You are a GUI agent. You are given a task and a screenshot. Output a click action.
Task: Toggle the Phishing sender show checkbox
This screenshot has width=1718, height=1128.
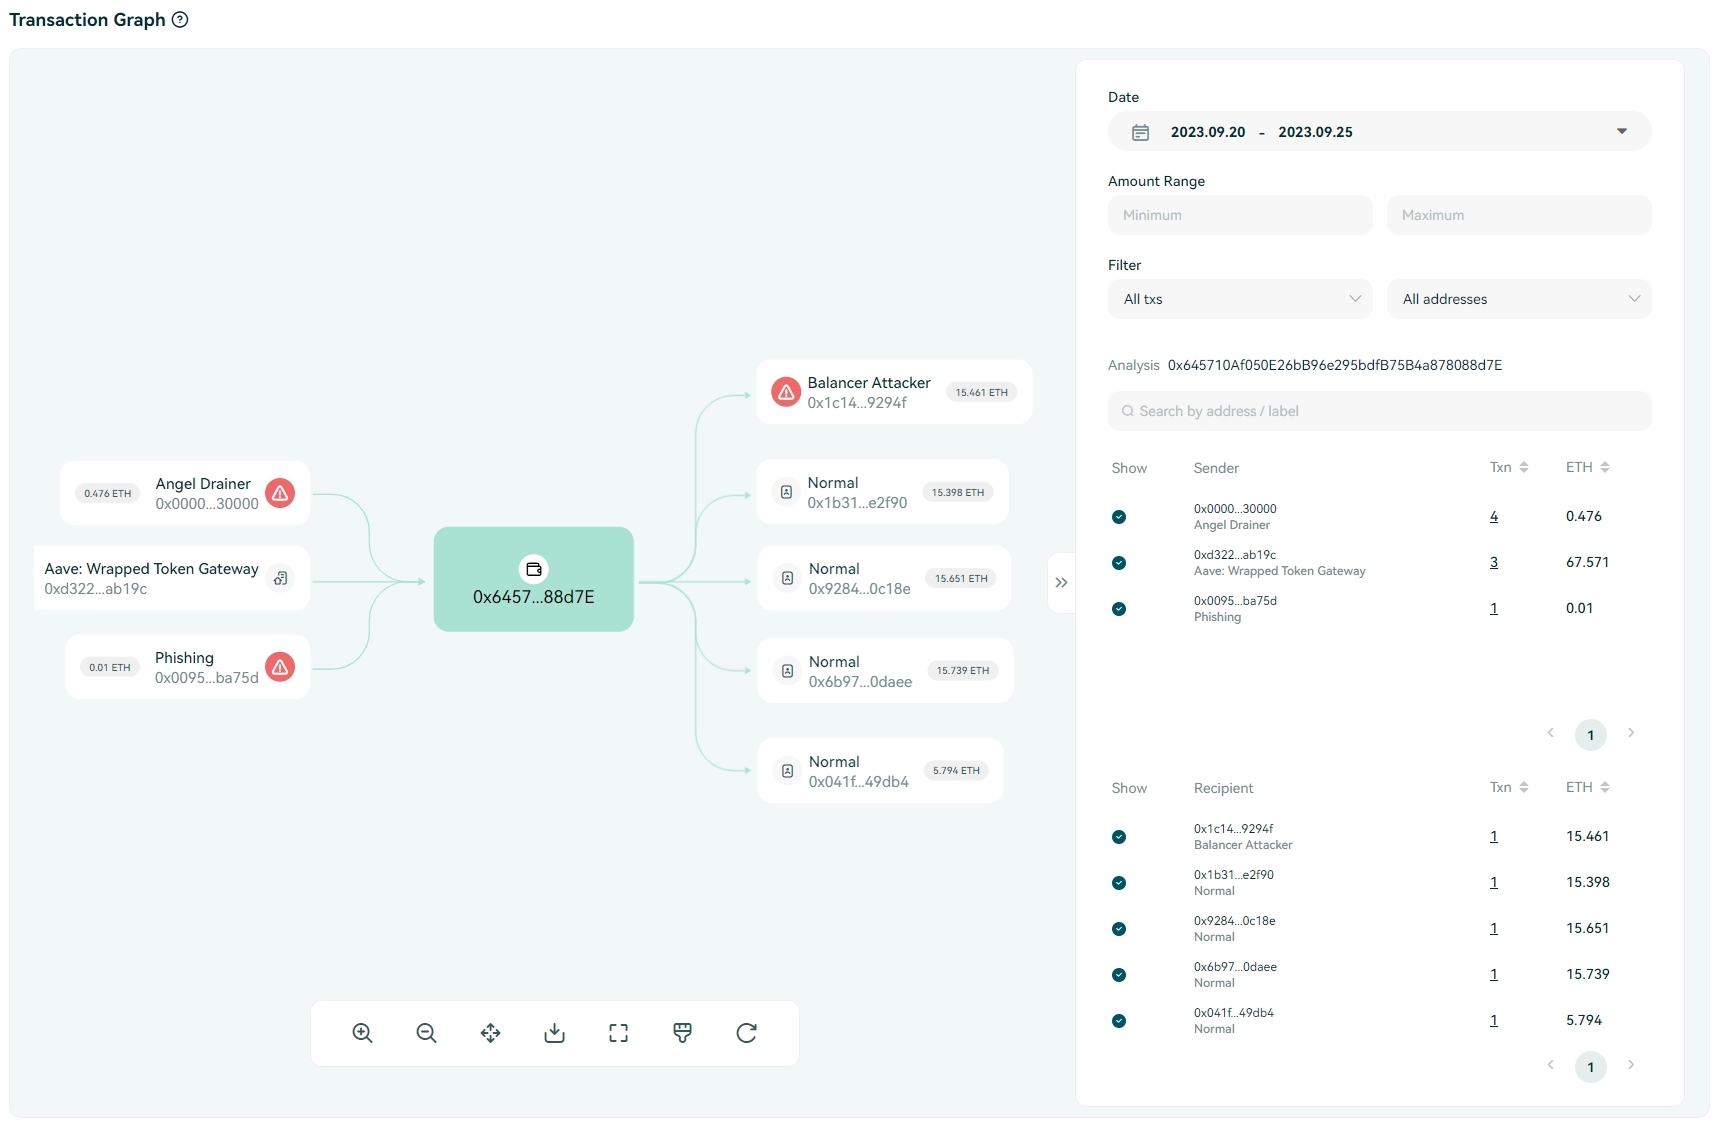1119,609
